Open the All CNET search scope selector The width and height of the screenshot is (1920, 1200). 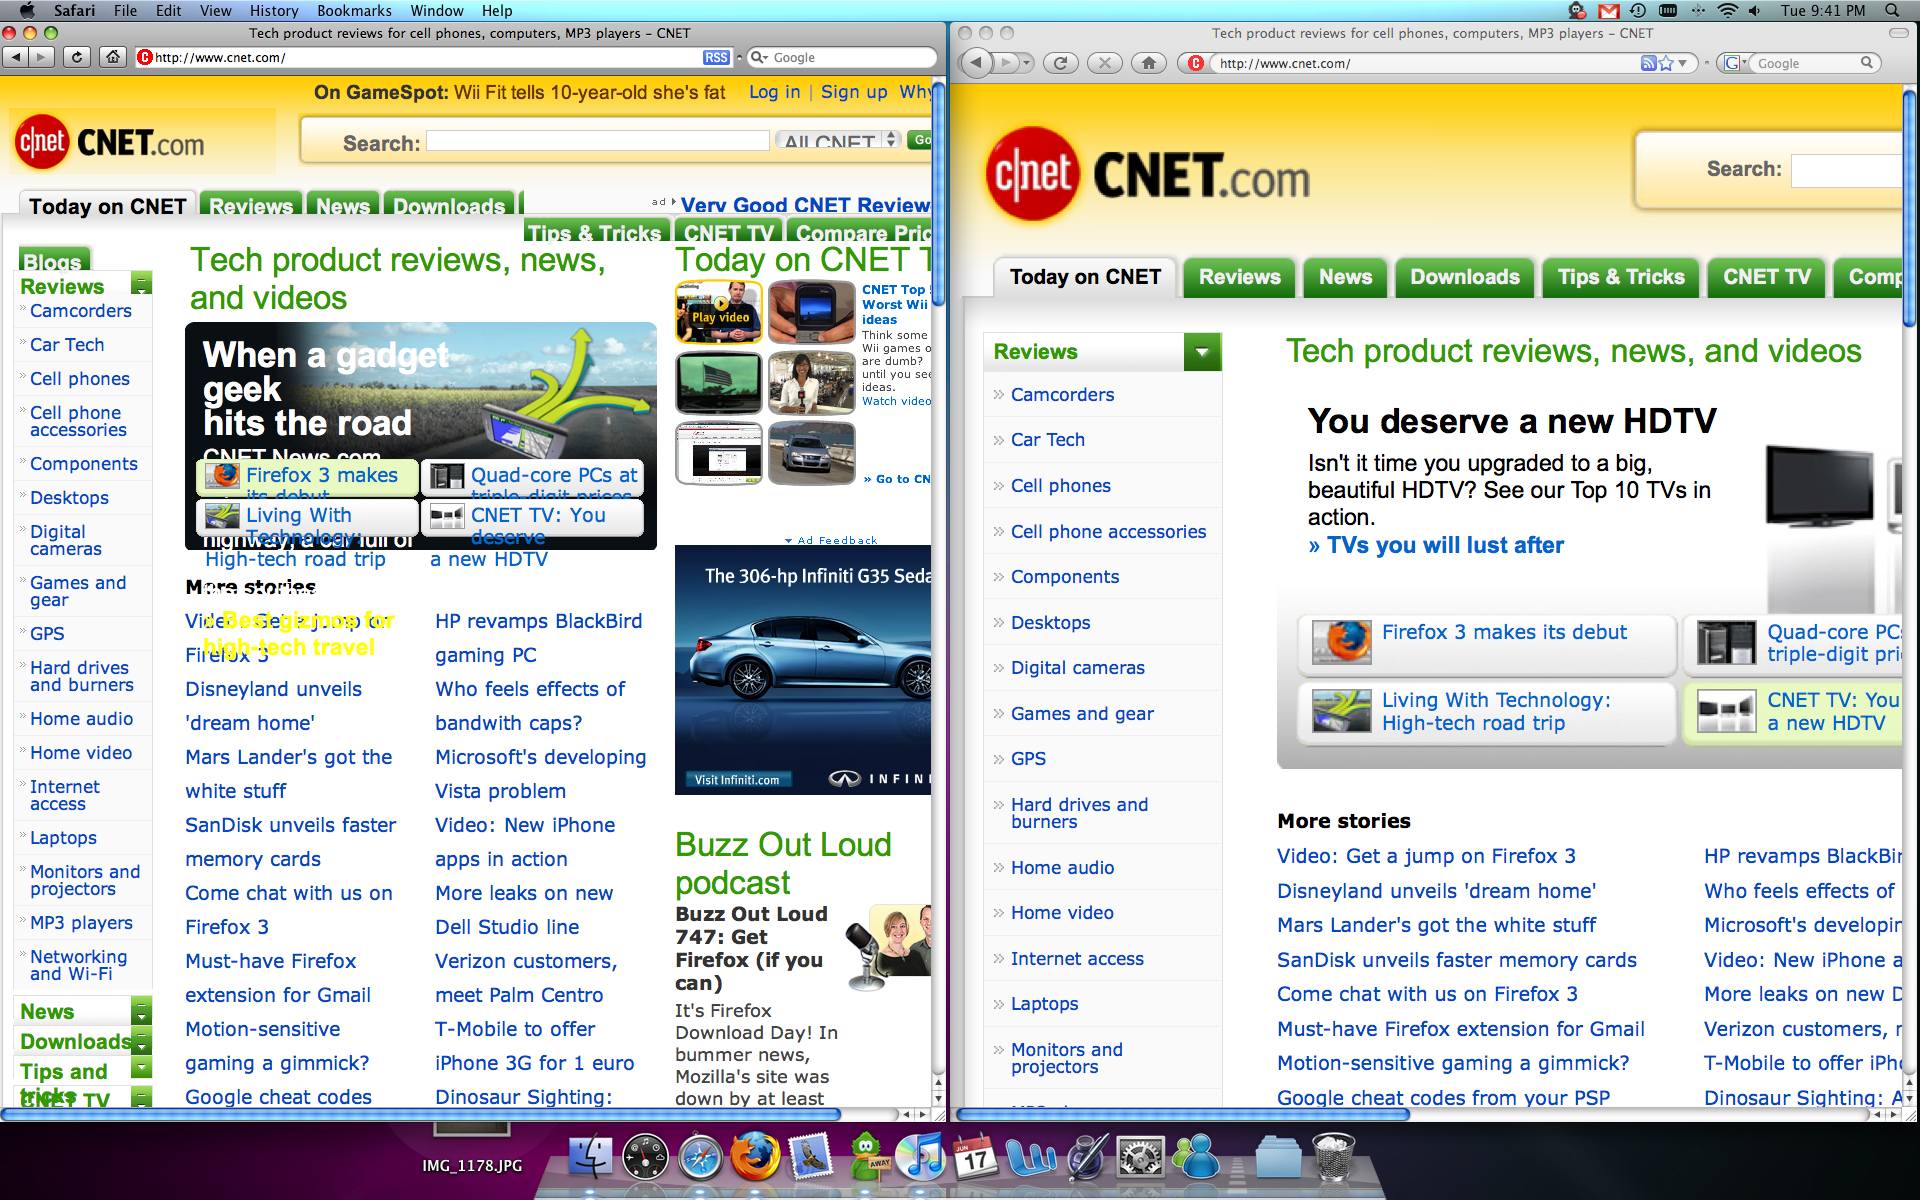[838, 141]
